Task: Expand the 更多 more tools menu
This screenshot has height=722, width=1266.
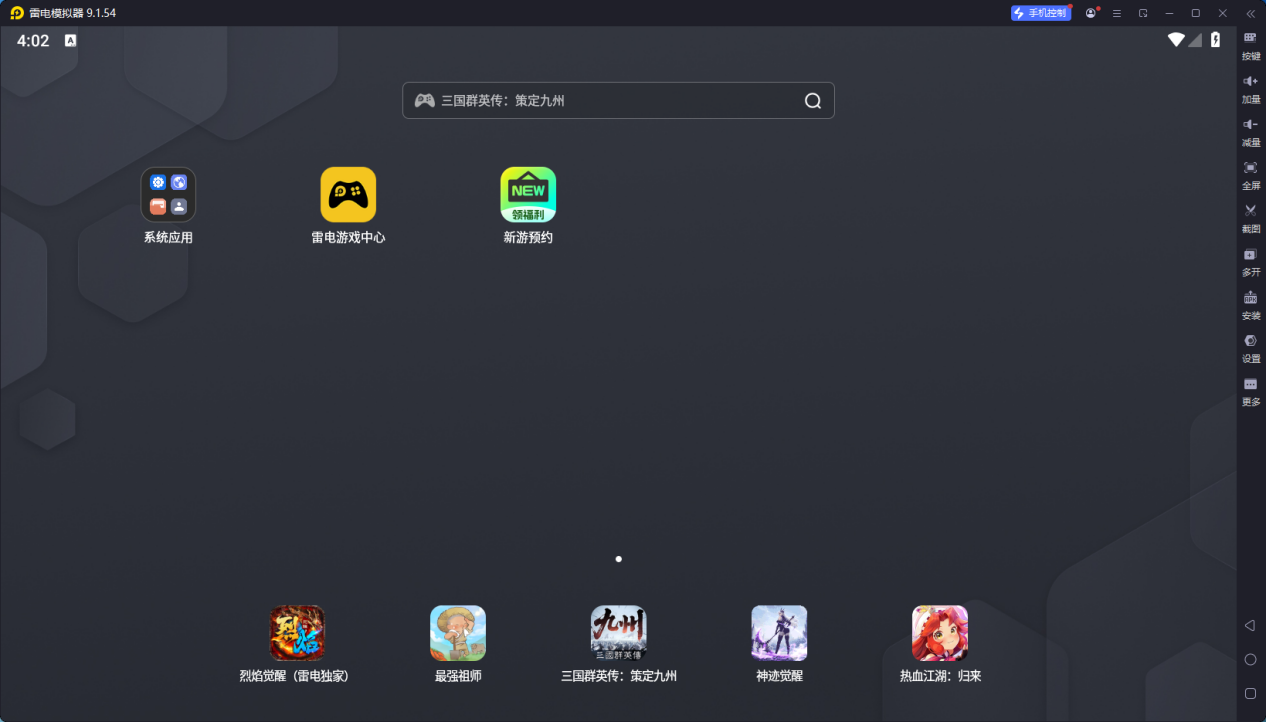Action: (x=1250, y=385)
